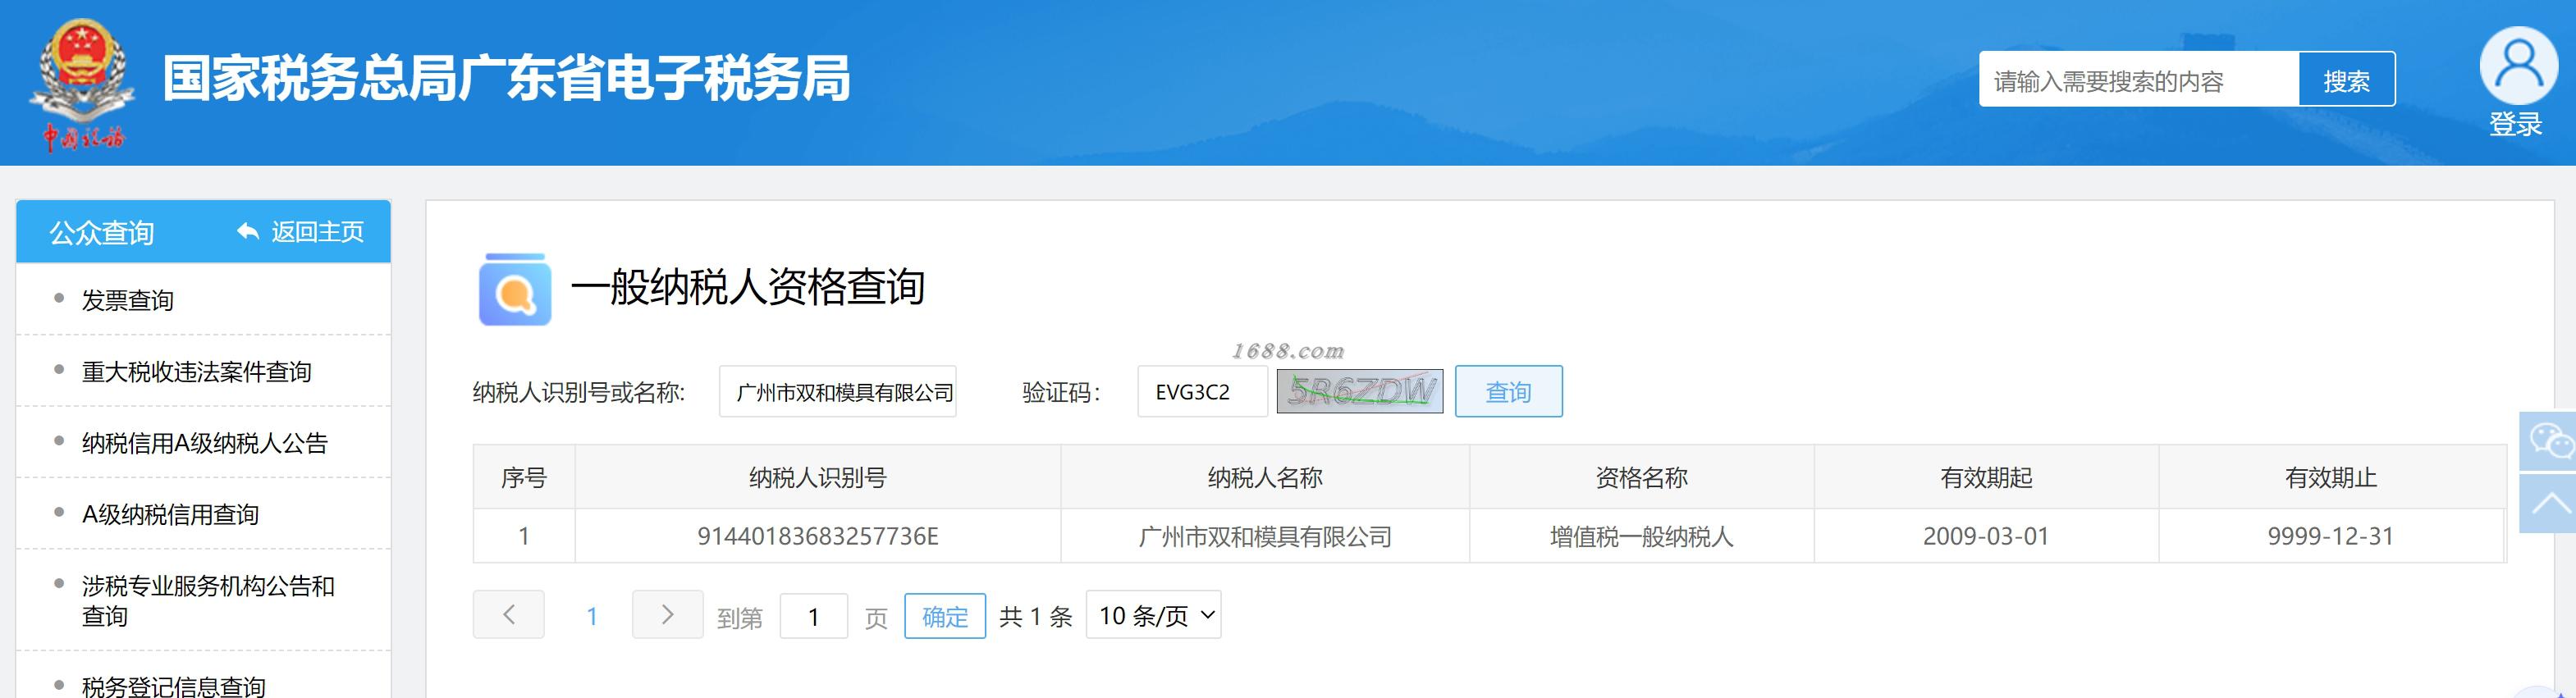Click the 纳税人识别号 column header
The image size is (2576, 698).
coord(817,478)
